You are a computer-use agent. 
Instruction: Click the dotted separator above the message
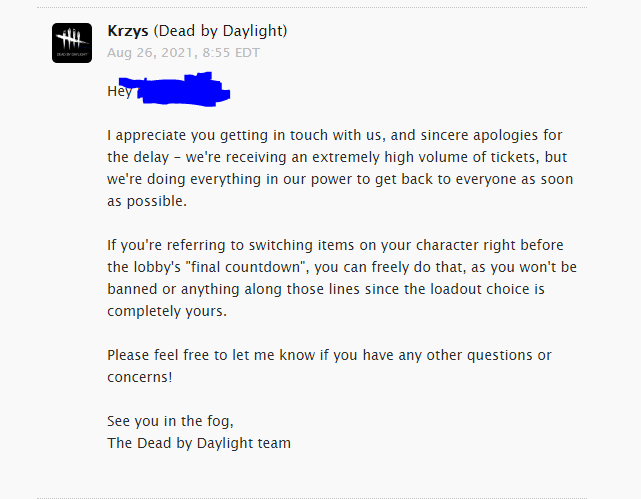[312, 7]
